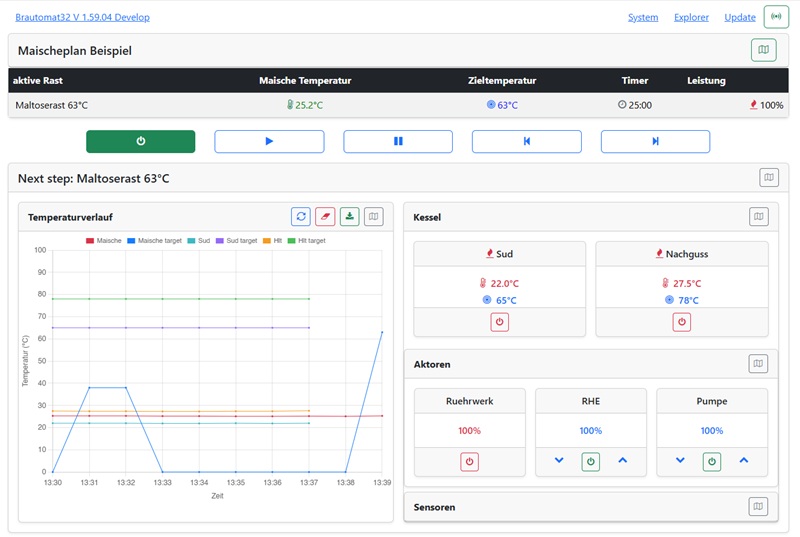Download chart data with green download icon

point(350,216)
